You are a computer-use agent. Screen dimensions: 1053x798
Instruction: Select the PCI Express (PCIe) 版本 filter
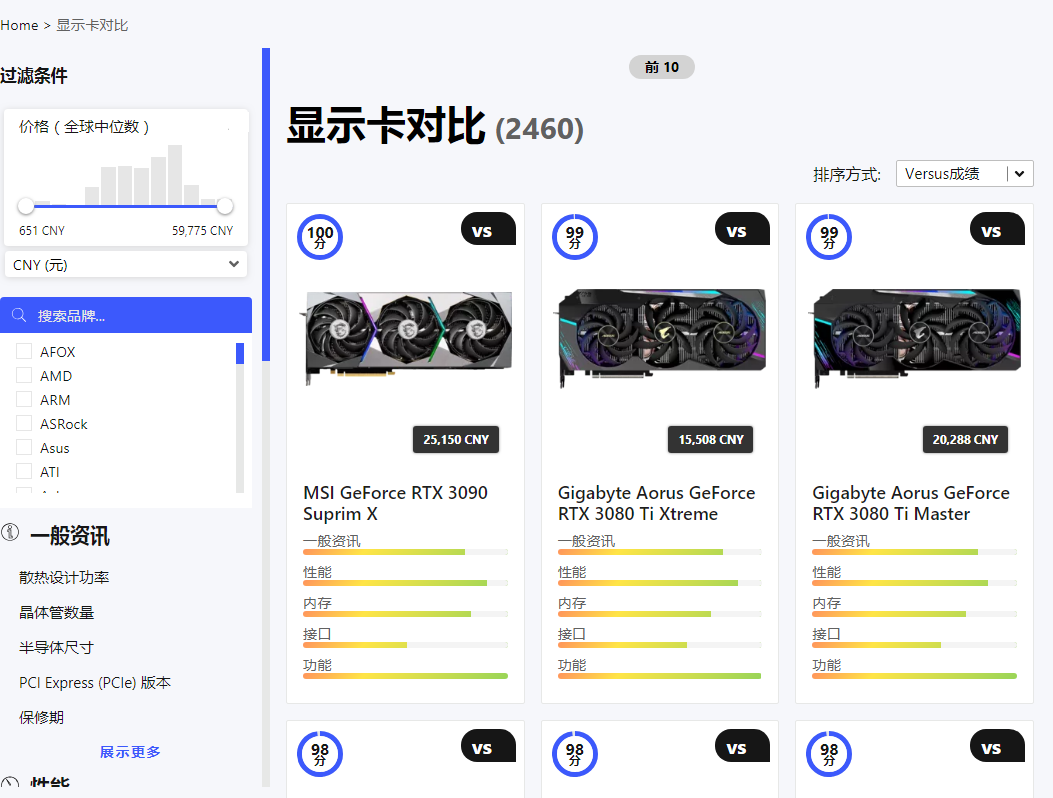click(95, 682)
